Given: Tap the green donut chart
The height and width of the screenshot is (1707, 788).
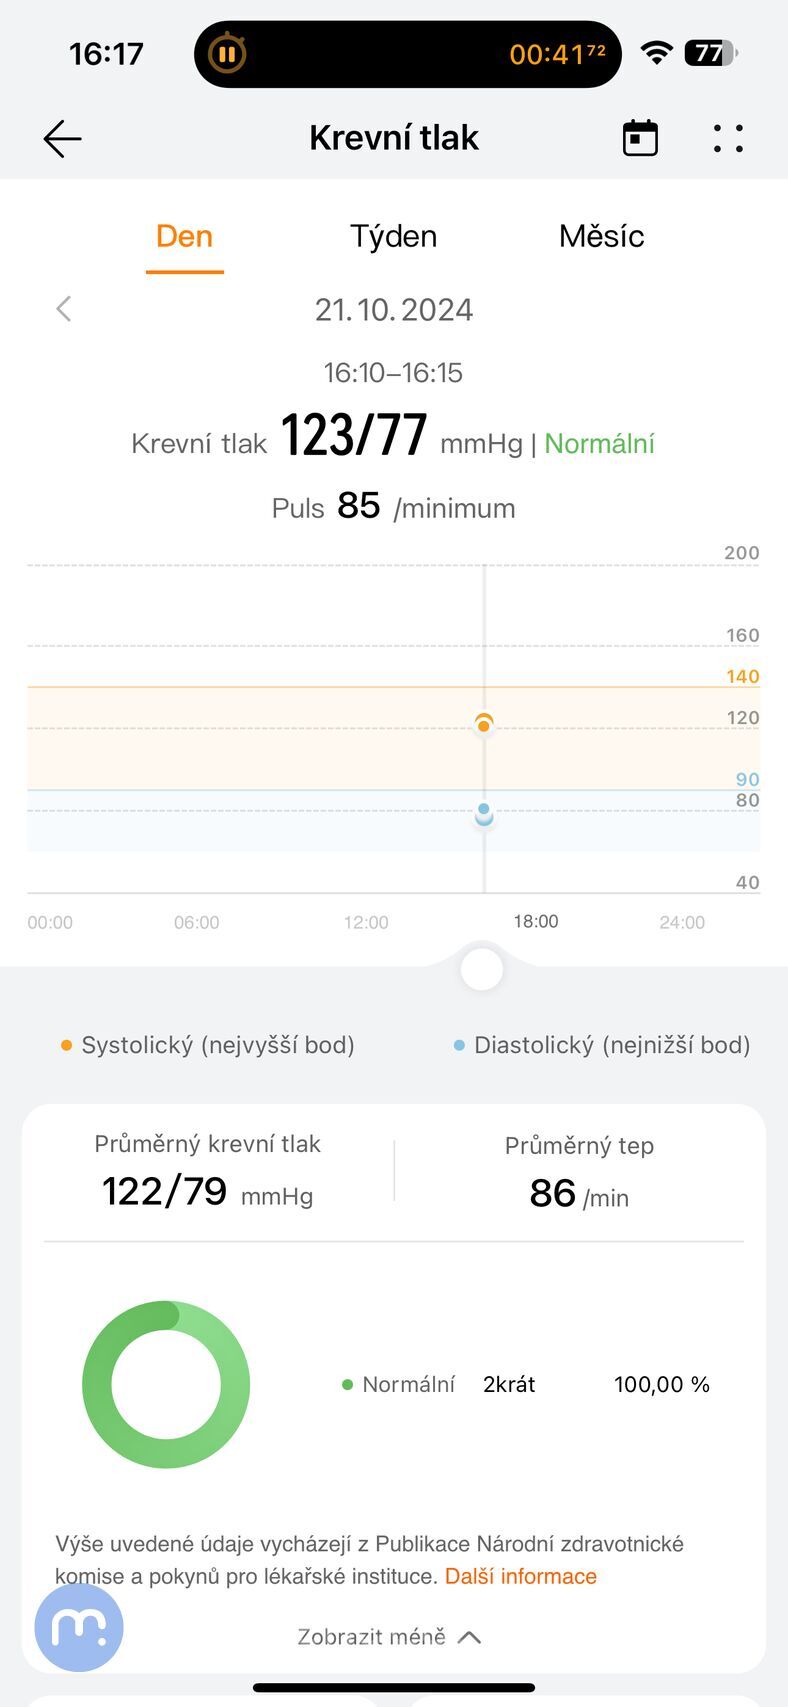Looking at the screenshot, I should point(166,1384).
